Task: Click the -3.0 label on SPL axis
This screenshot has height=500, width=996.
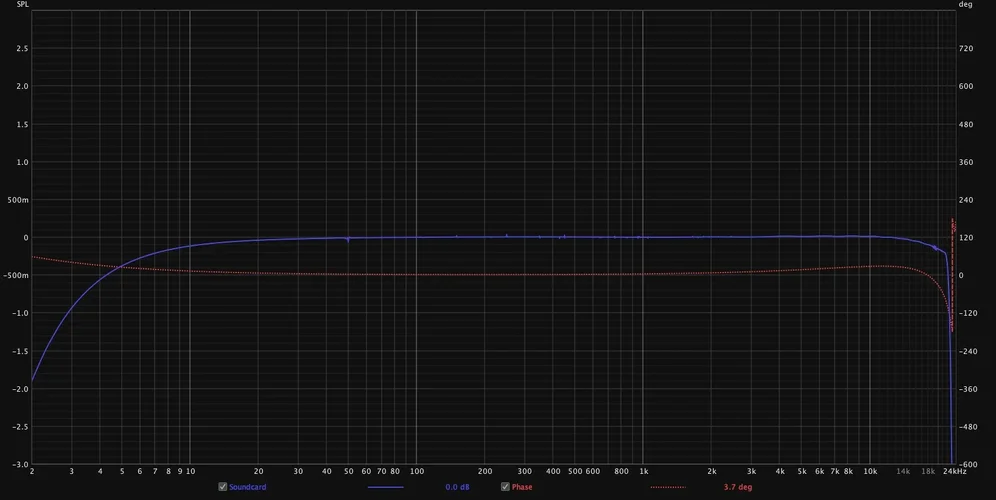Action: click(21, 464)
